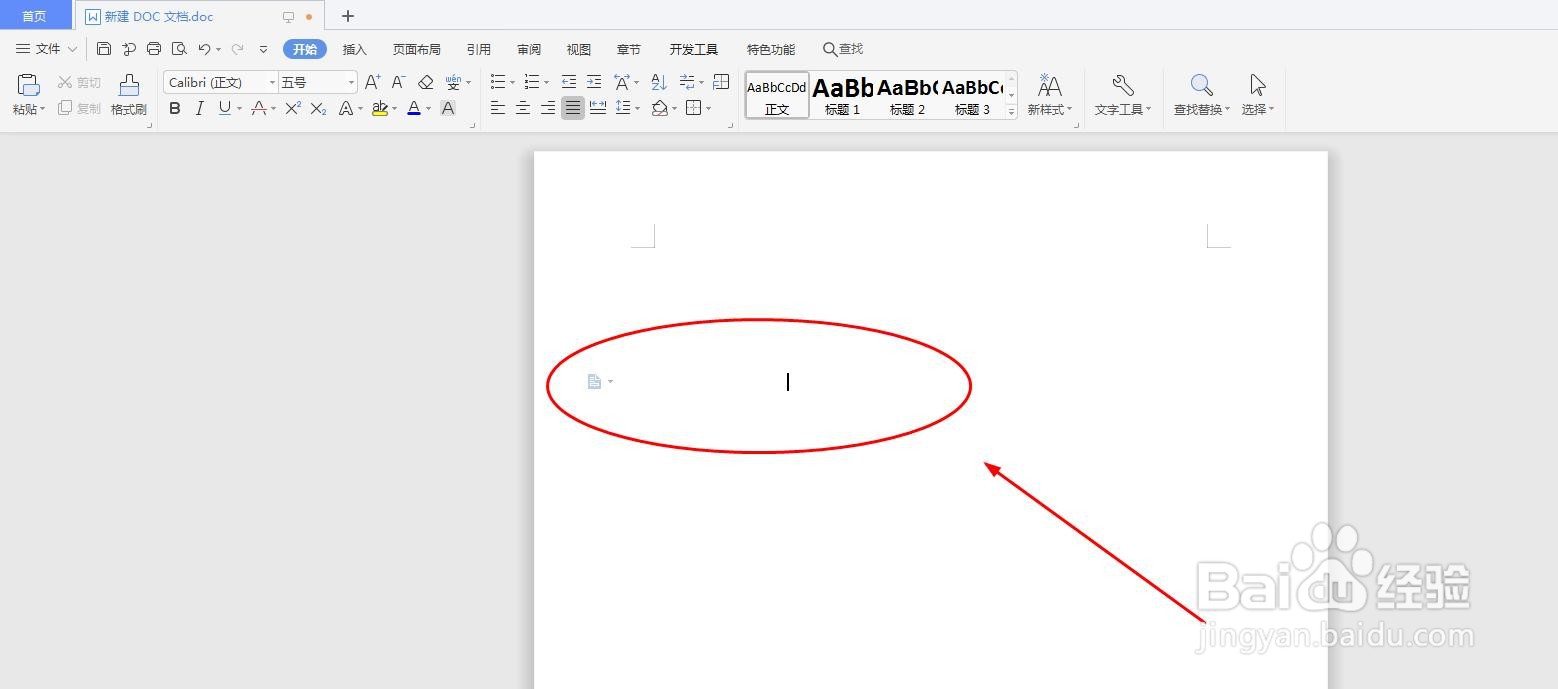Select the 新样式 (New Style) icon
This screenshot has height=689, width=1558.
pos(1048,95)
